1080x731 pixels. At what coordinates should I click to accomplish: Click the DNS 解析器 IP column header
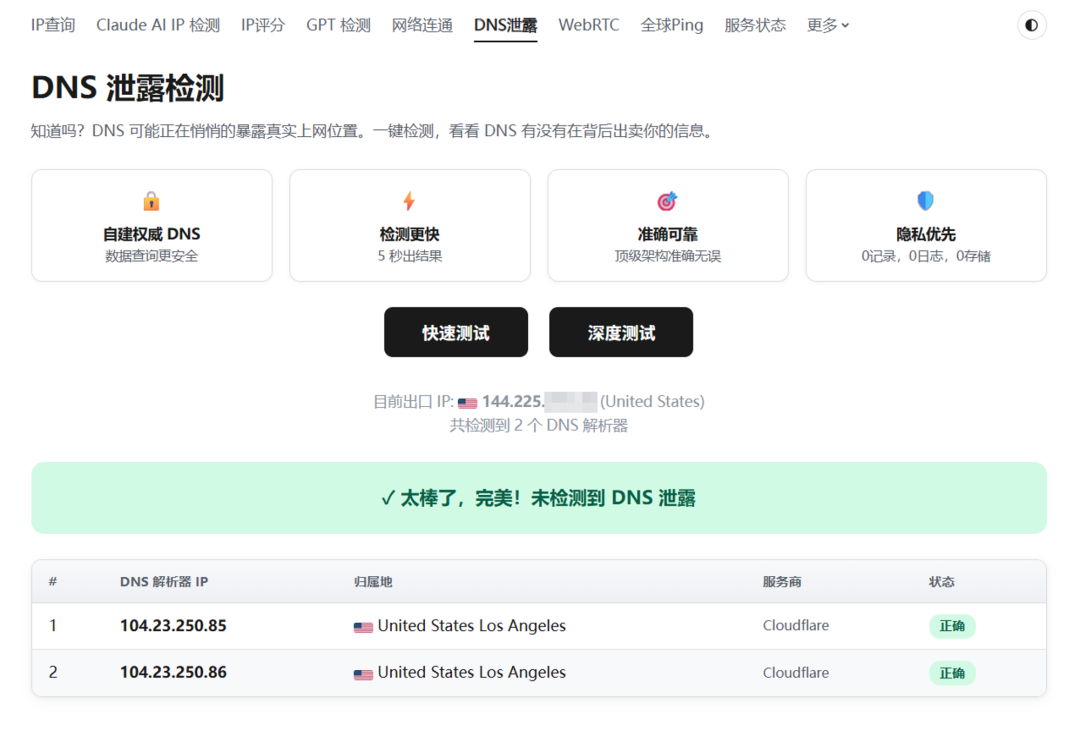coord(164,582)
